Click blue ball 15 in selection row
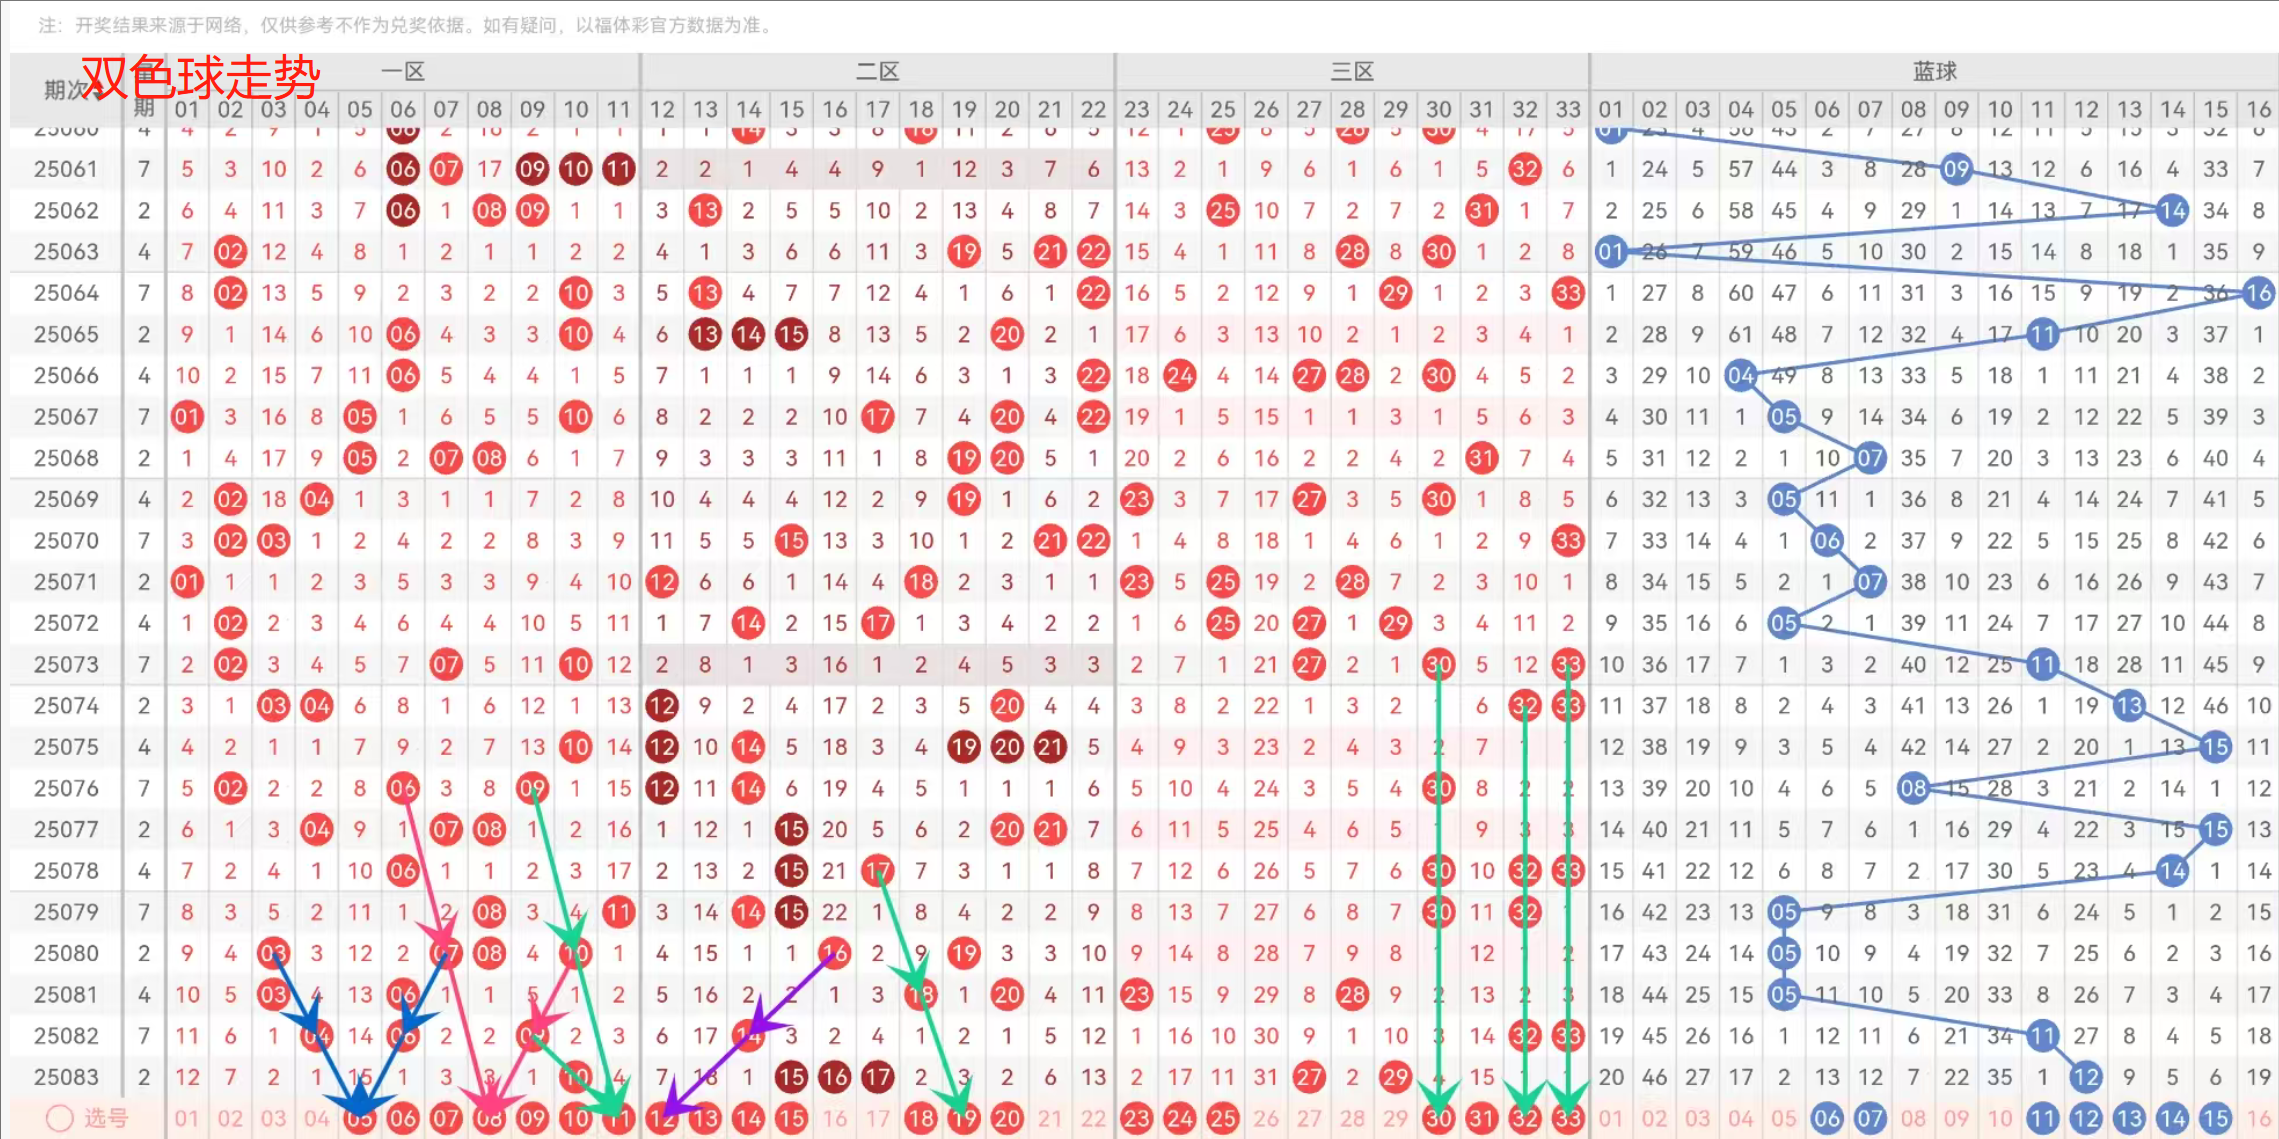 pyautogui.click(x=2215, y=1118)
